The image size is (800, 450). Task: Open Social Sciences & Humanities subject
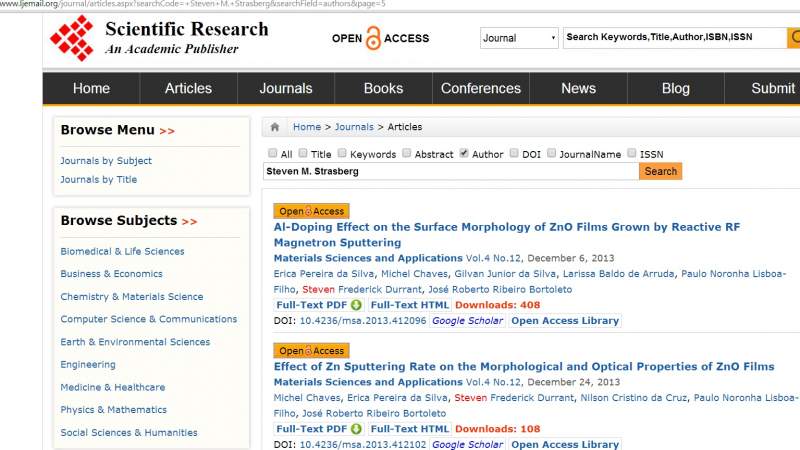pos(129,433)
